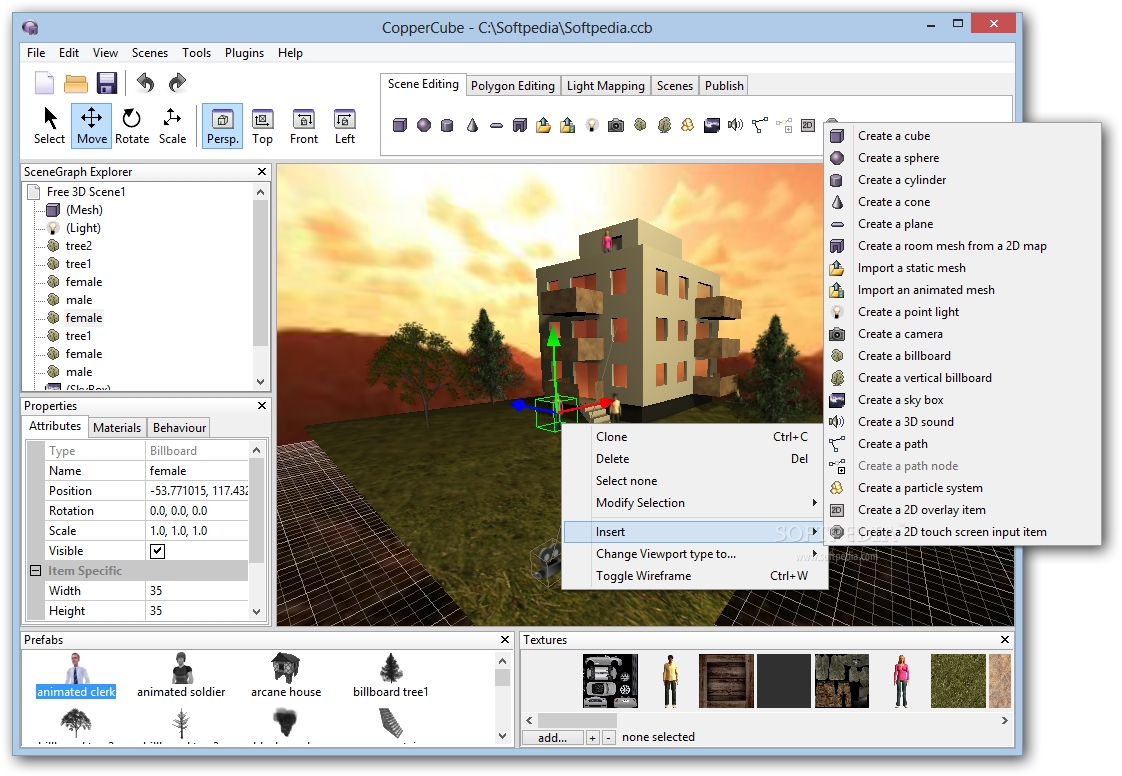Open the Tools menu
The width and height of the screenshot is (1122, 776).
(197, 53)
